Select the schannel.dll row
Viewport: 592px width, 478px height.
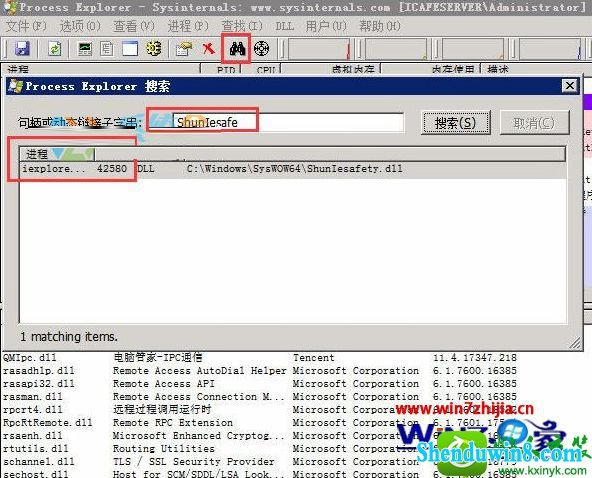point(260,461)
